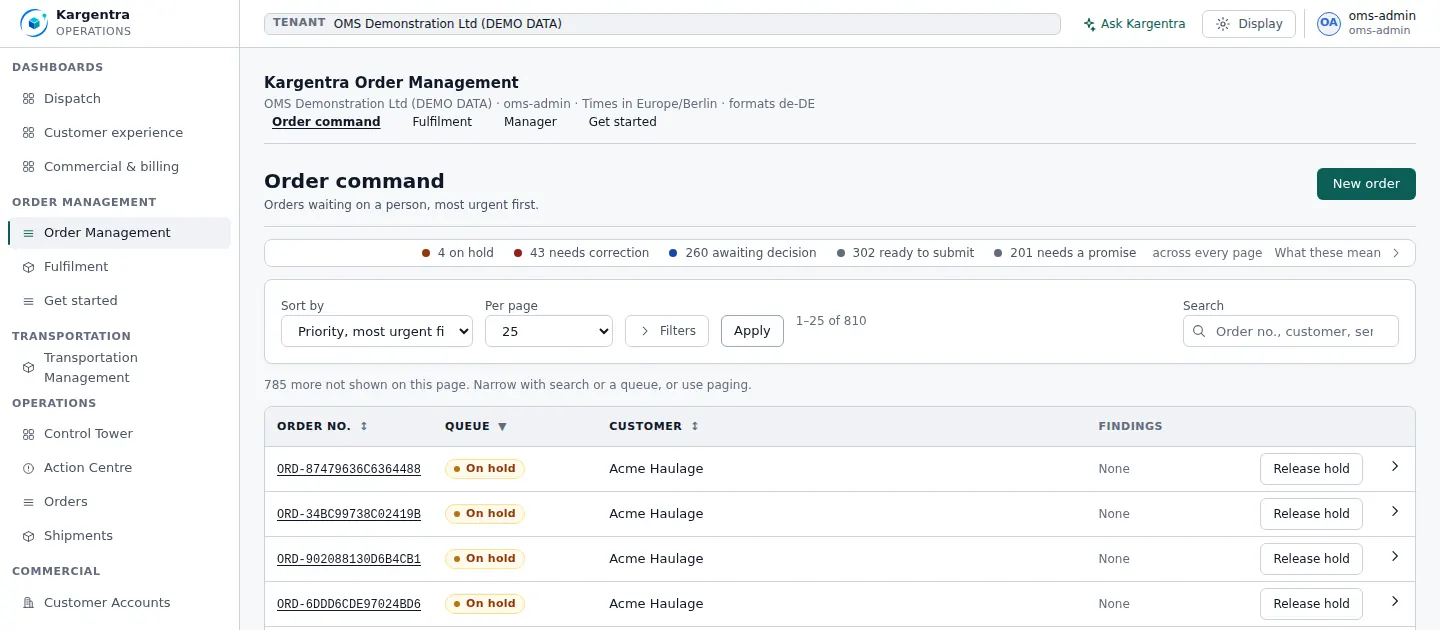The image size is (1440, 630).
Task: Expand the status summary bar chevron
Action: pos(1397,253)
